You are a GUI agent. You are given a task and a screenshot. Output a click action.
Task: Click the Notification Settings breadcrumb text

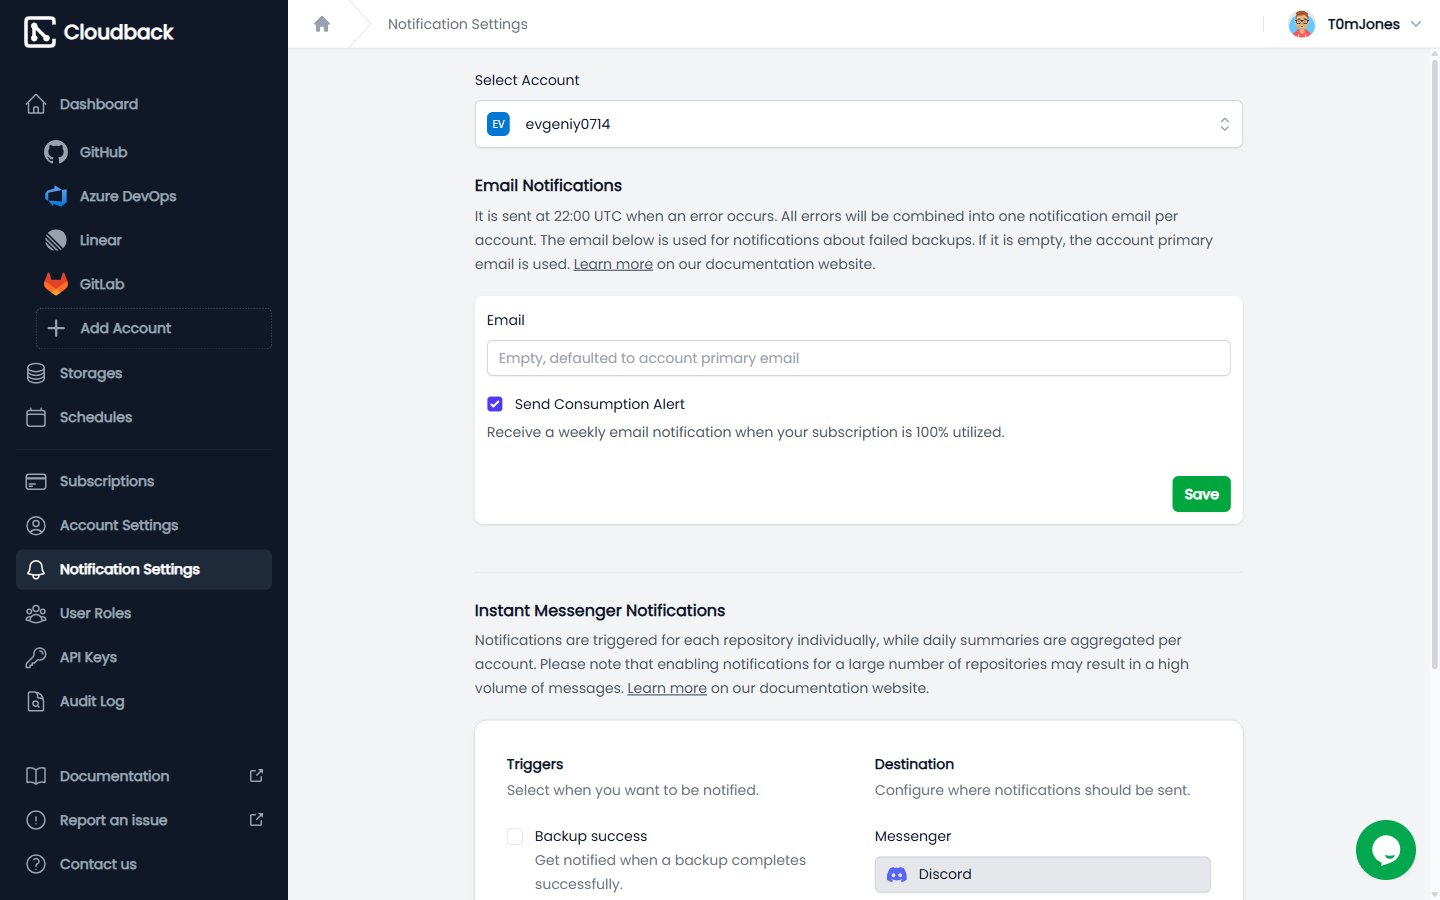click(x=458, y=24)
